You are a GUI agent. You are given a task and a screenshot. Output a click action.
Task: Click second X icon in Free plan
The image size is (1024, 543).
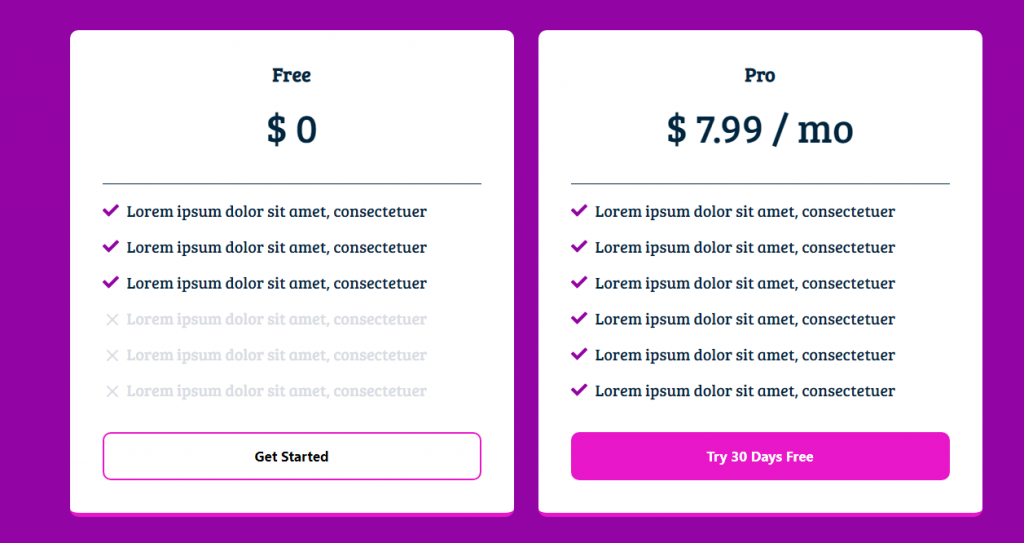click(x=112, y=355)
